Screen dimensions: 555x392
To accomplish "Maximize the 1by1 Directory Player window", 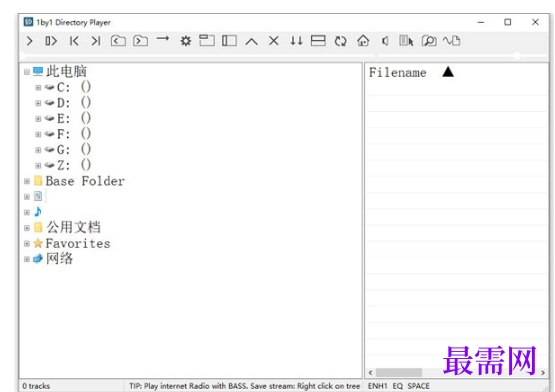I will tap(508, 22).
